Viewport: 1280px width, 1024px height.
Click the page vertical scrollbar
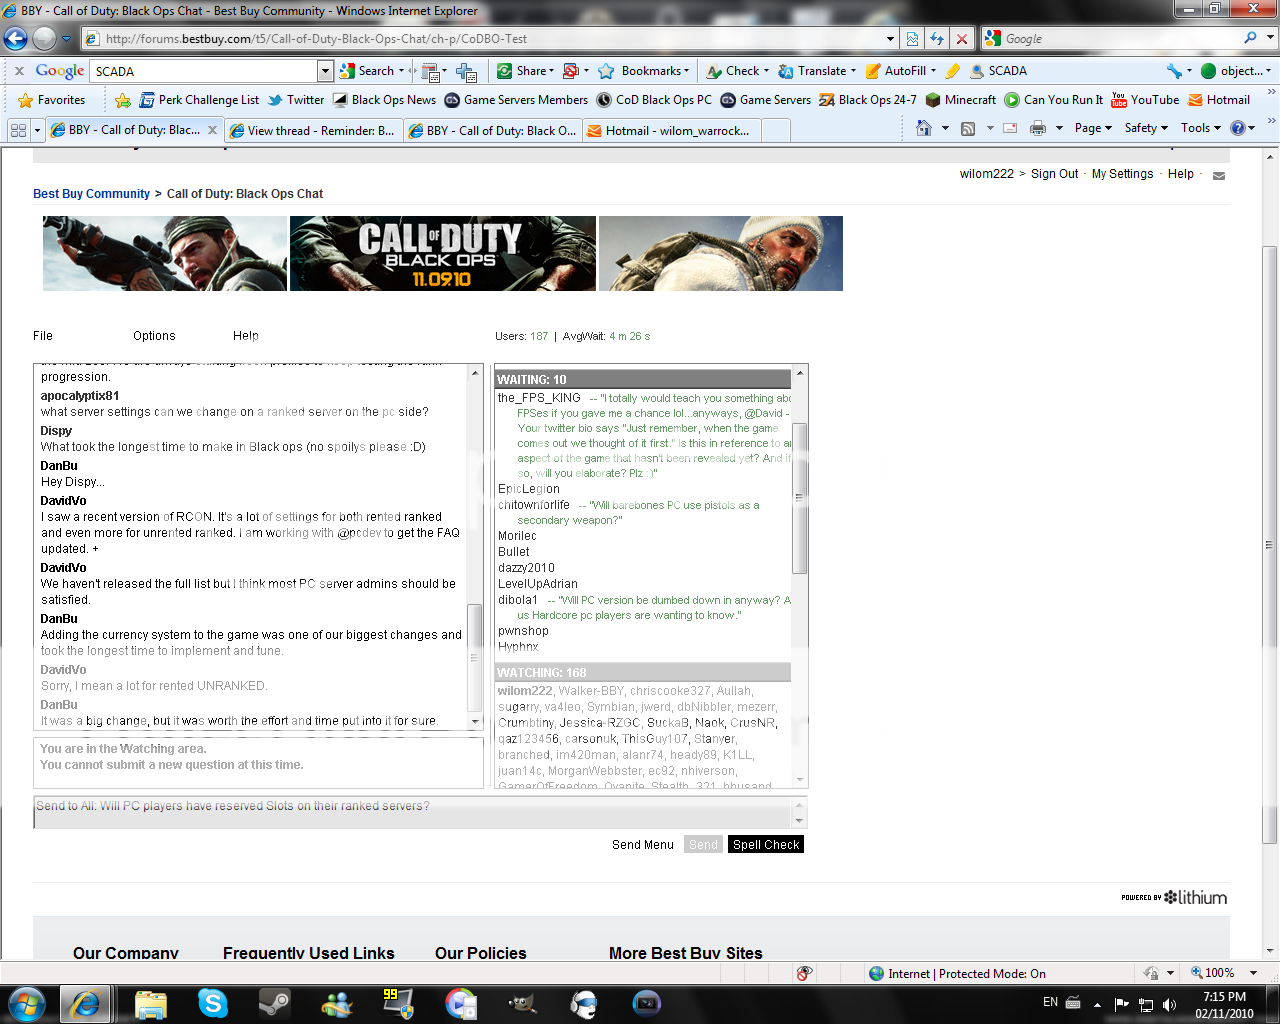[1270, 547]
